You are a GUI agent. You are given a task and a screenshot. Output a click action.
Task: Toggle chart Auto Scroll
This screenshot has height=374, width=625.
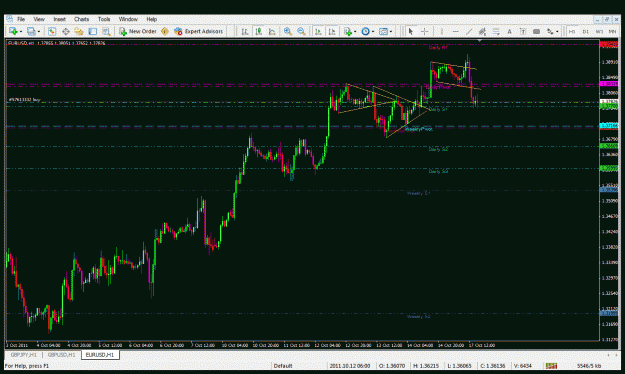tap(318, 31)
